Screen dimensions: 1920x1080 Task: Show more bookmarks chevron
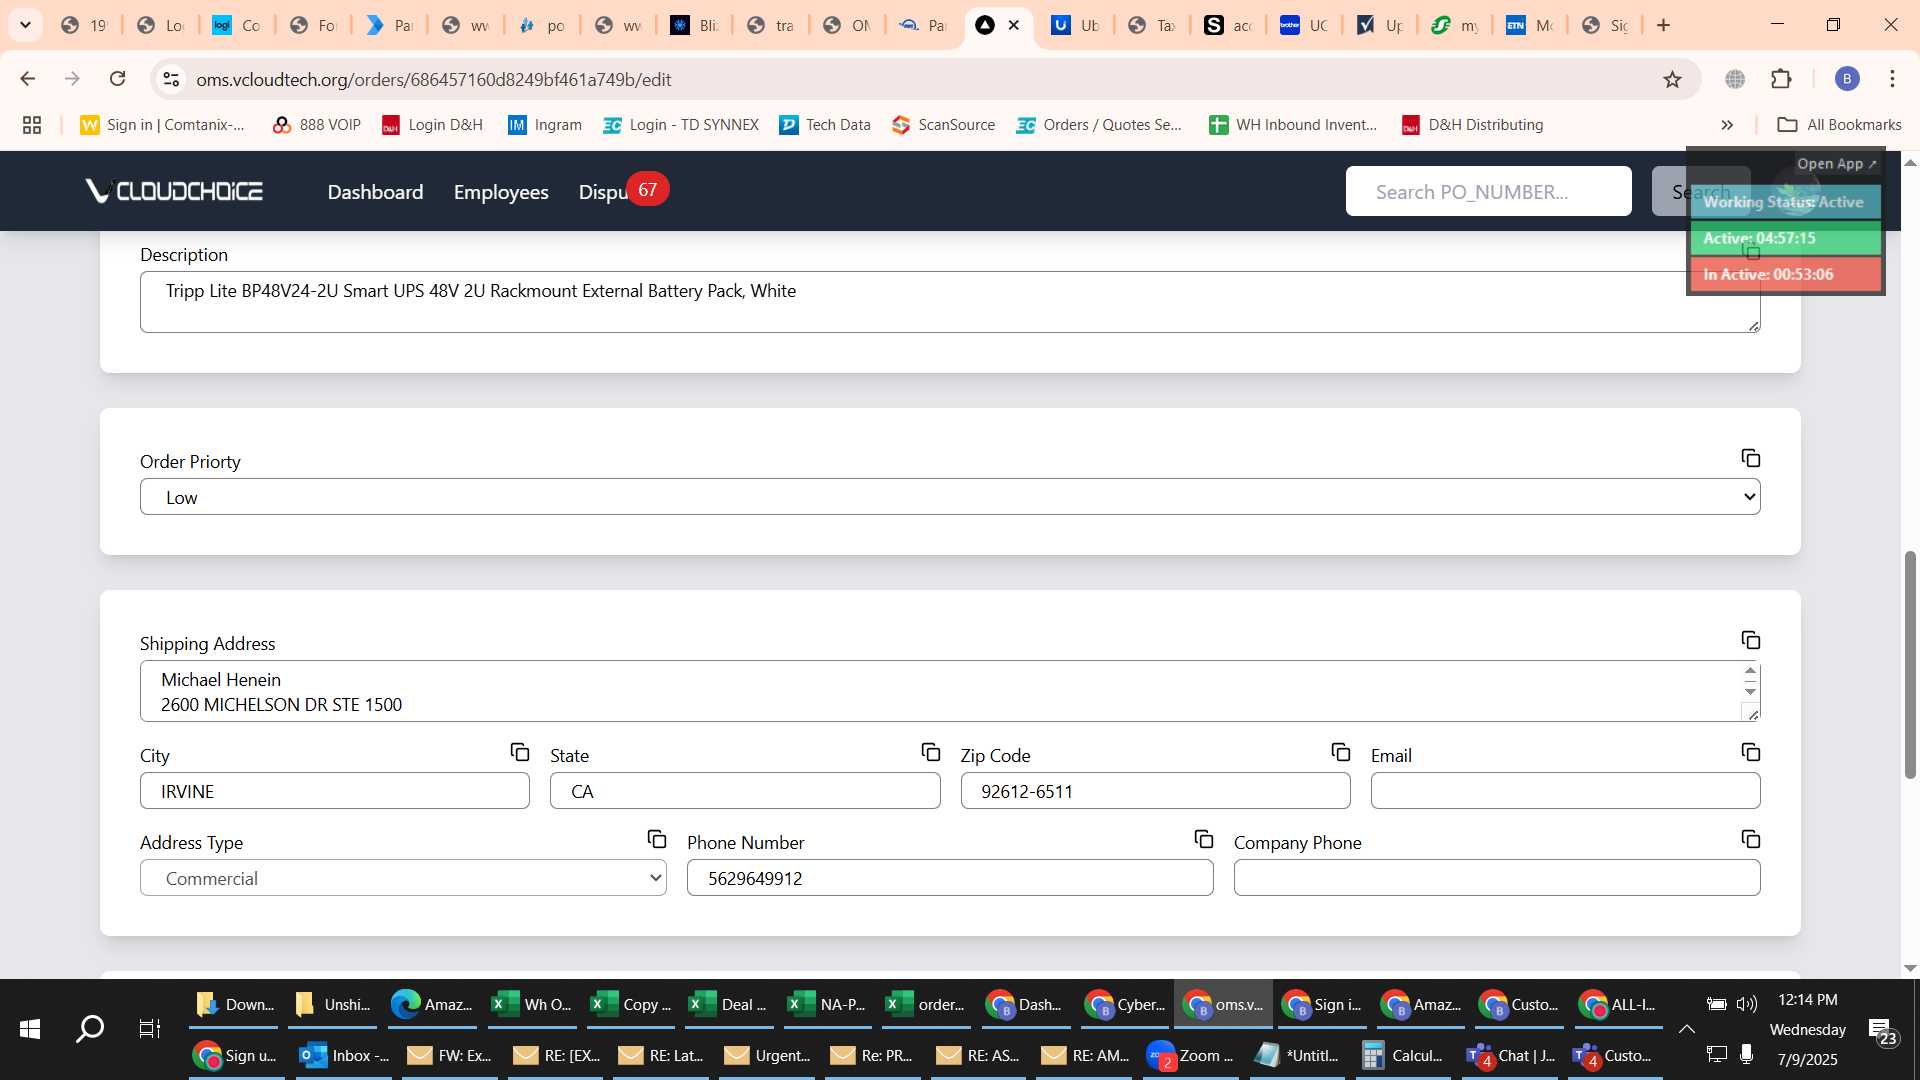(1727, 125)
